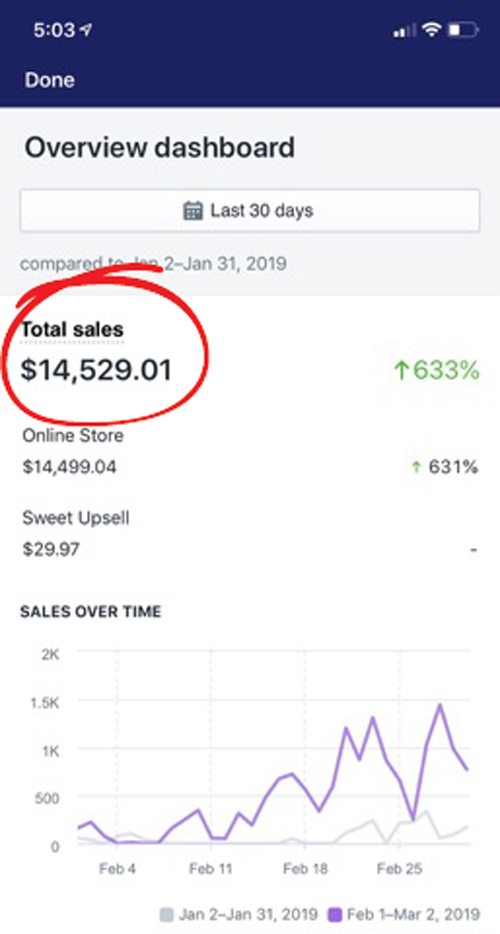Image resolution: width=500 pixels, height=934 pixels.
Task: Click the green up arrow beside 633%
Action: coord(401,371)
